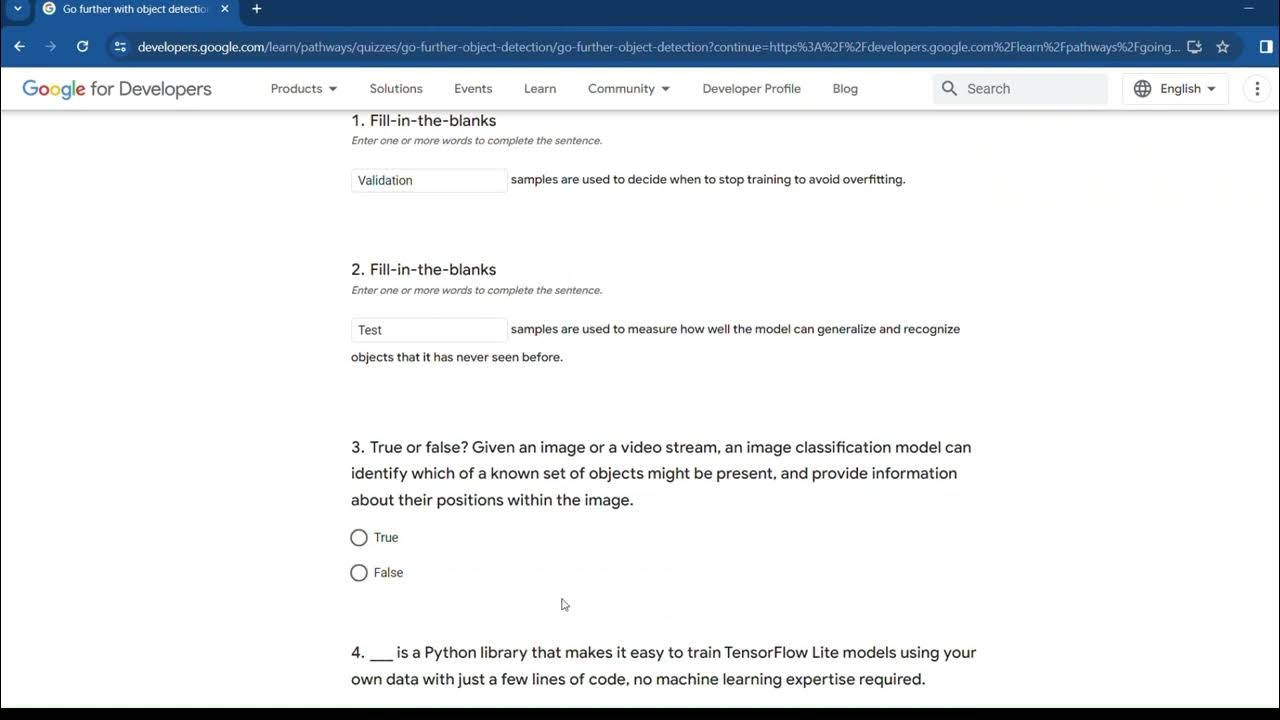This screenshot has width=1280, height=720.
Task: Open the Events menu item
Action: coord(473,88)
